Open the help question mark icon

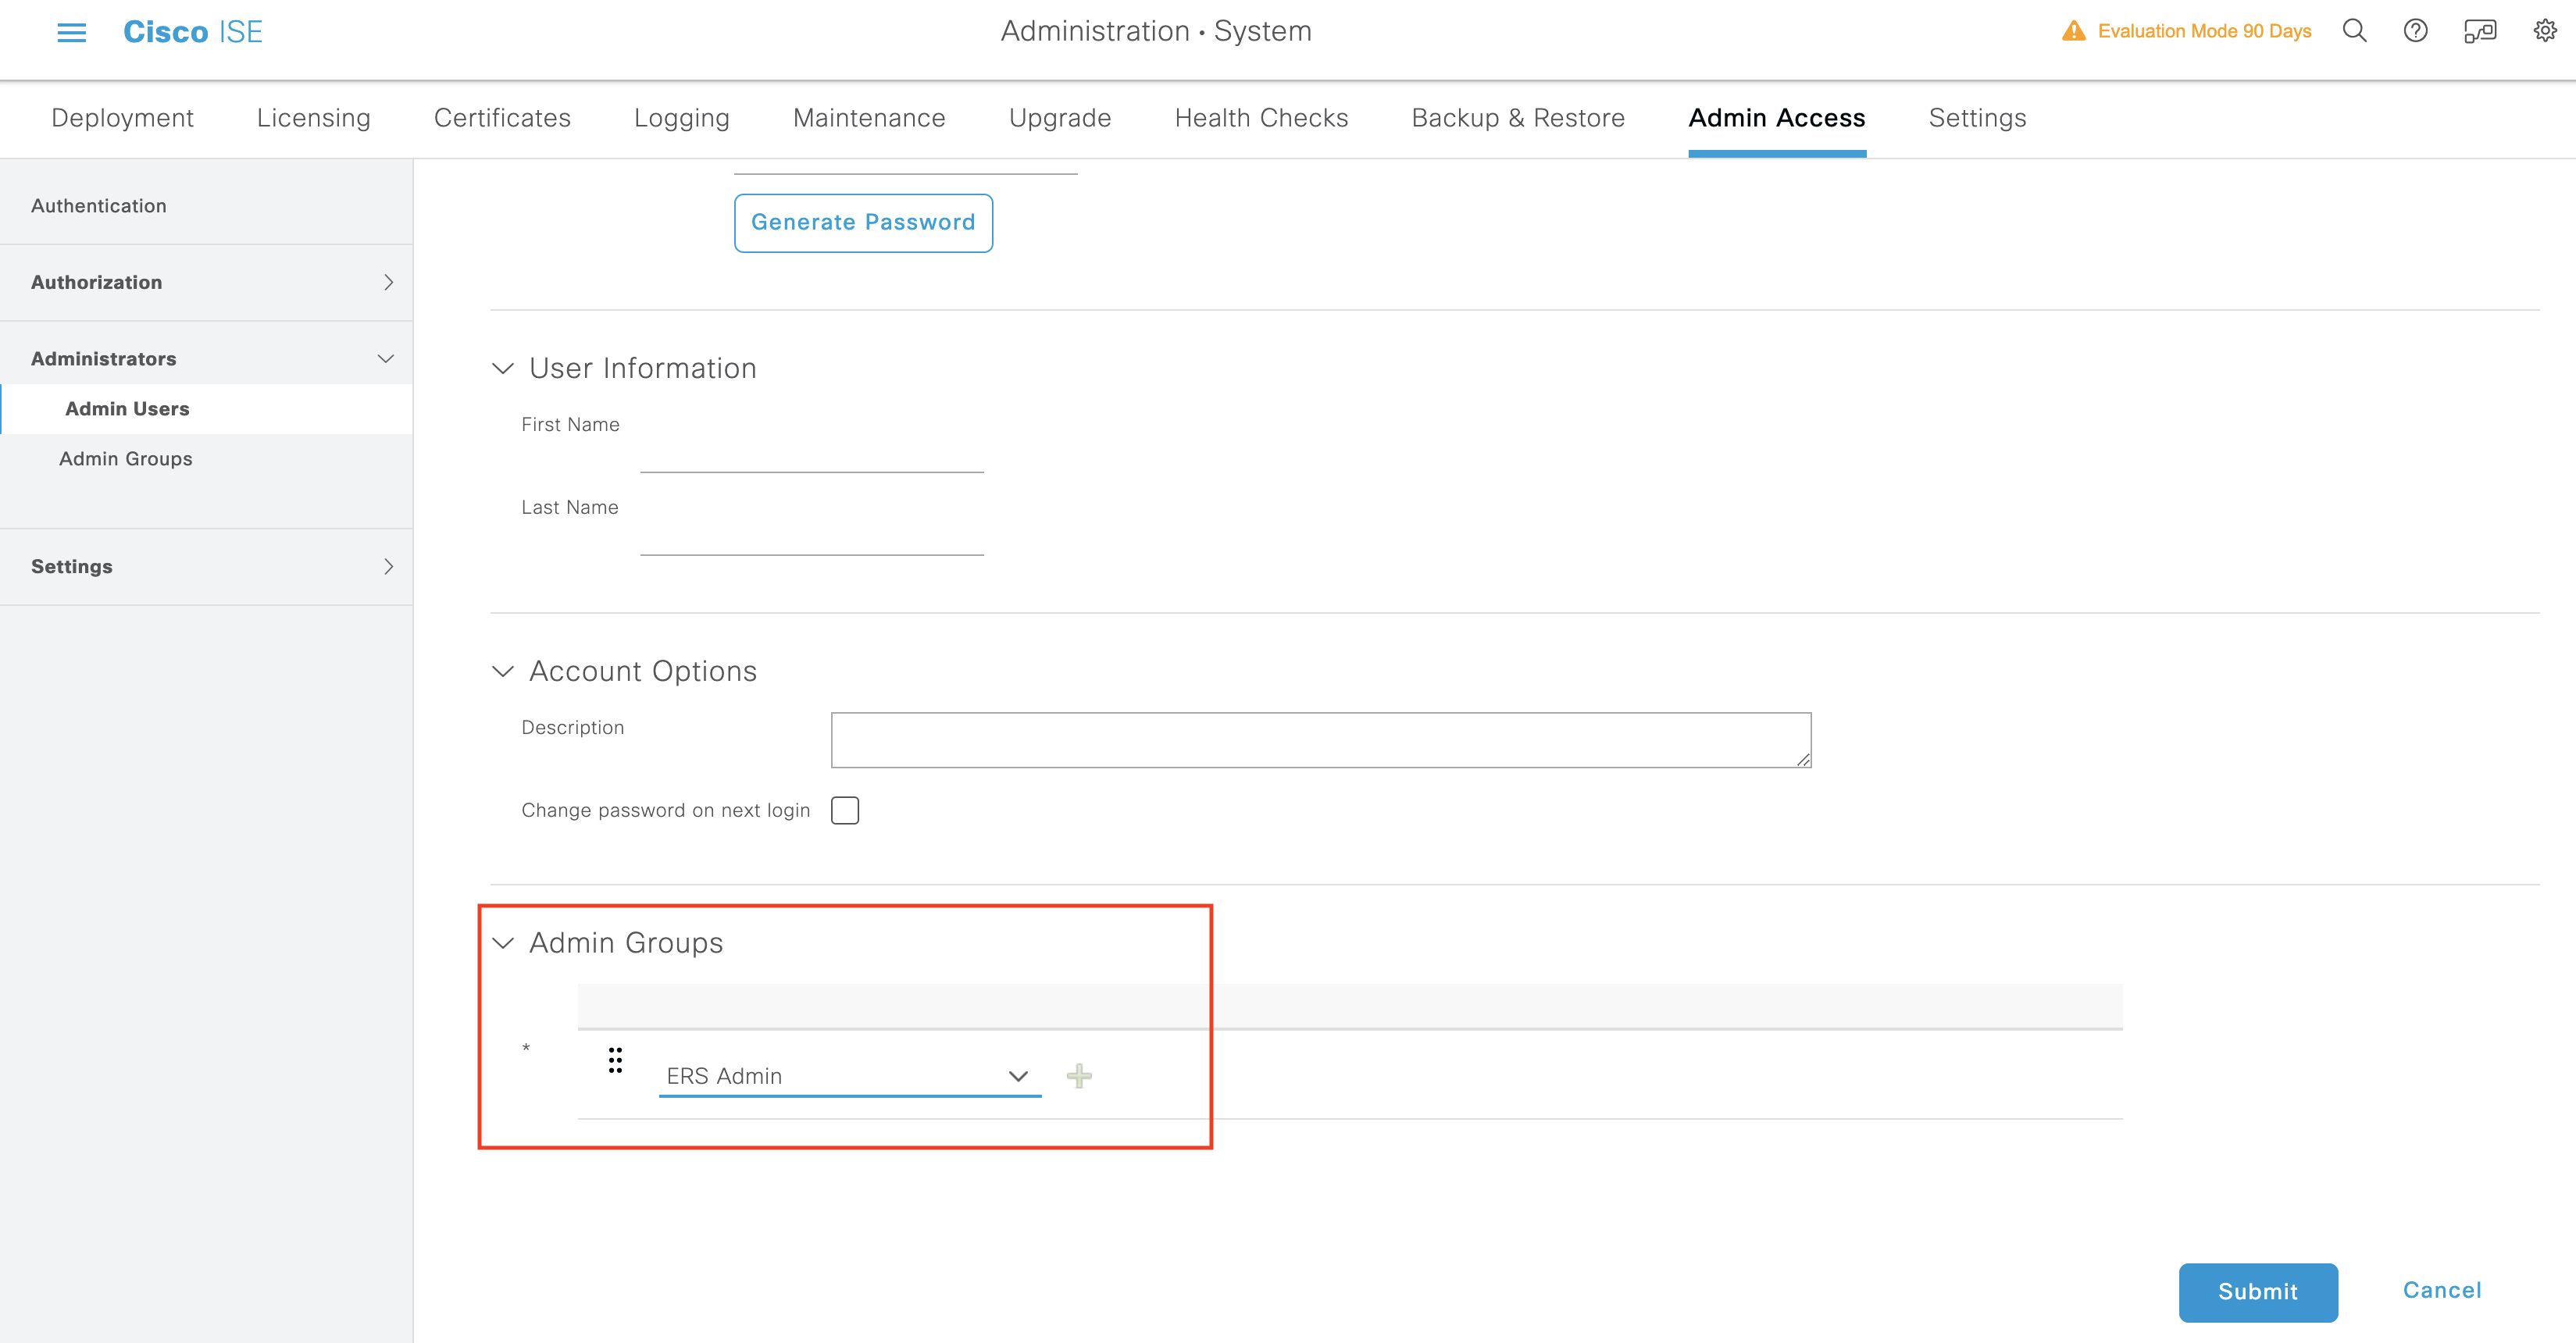[x=2415, y=31]
